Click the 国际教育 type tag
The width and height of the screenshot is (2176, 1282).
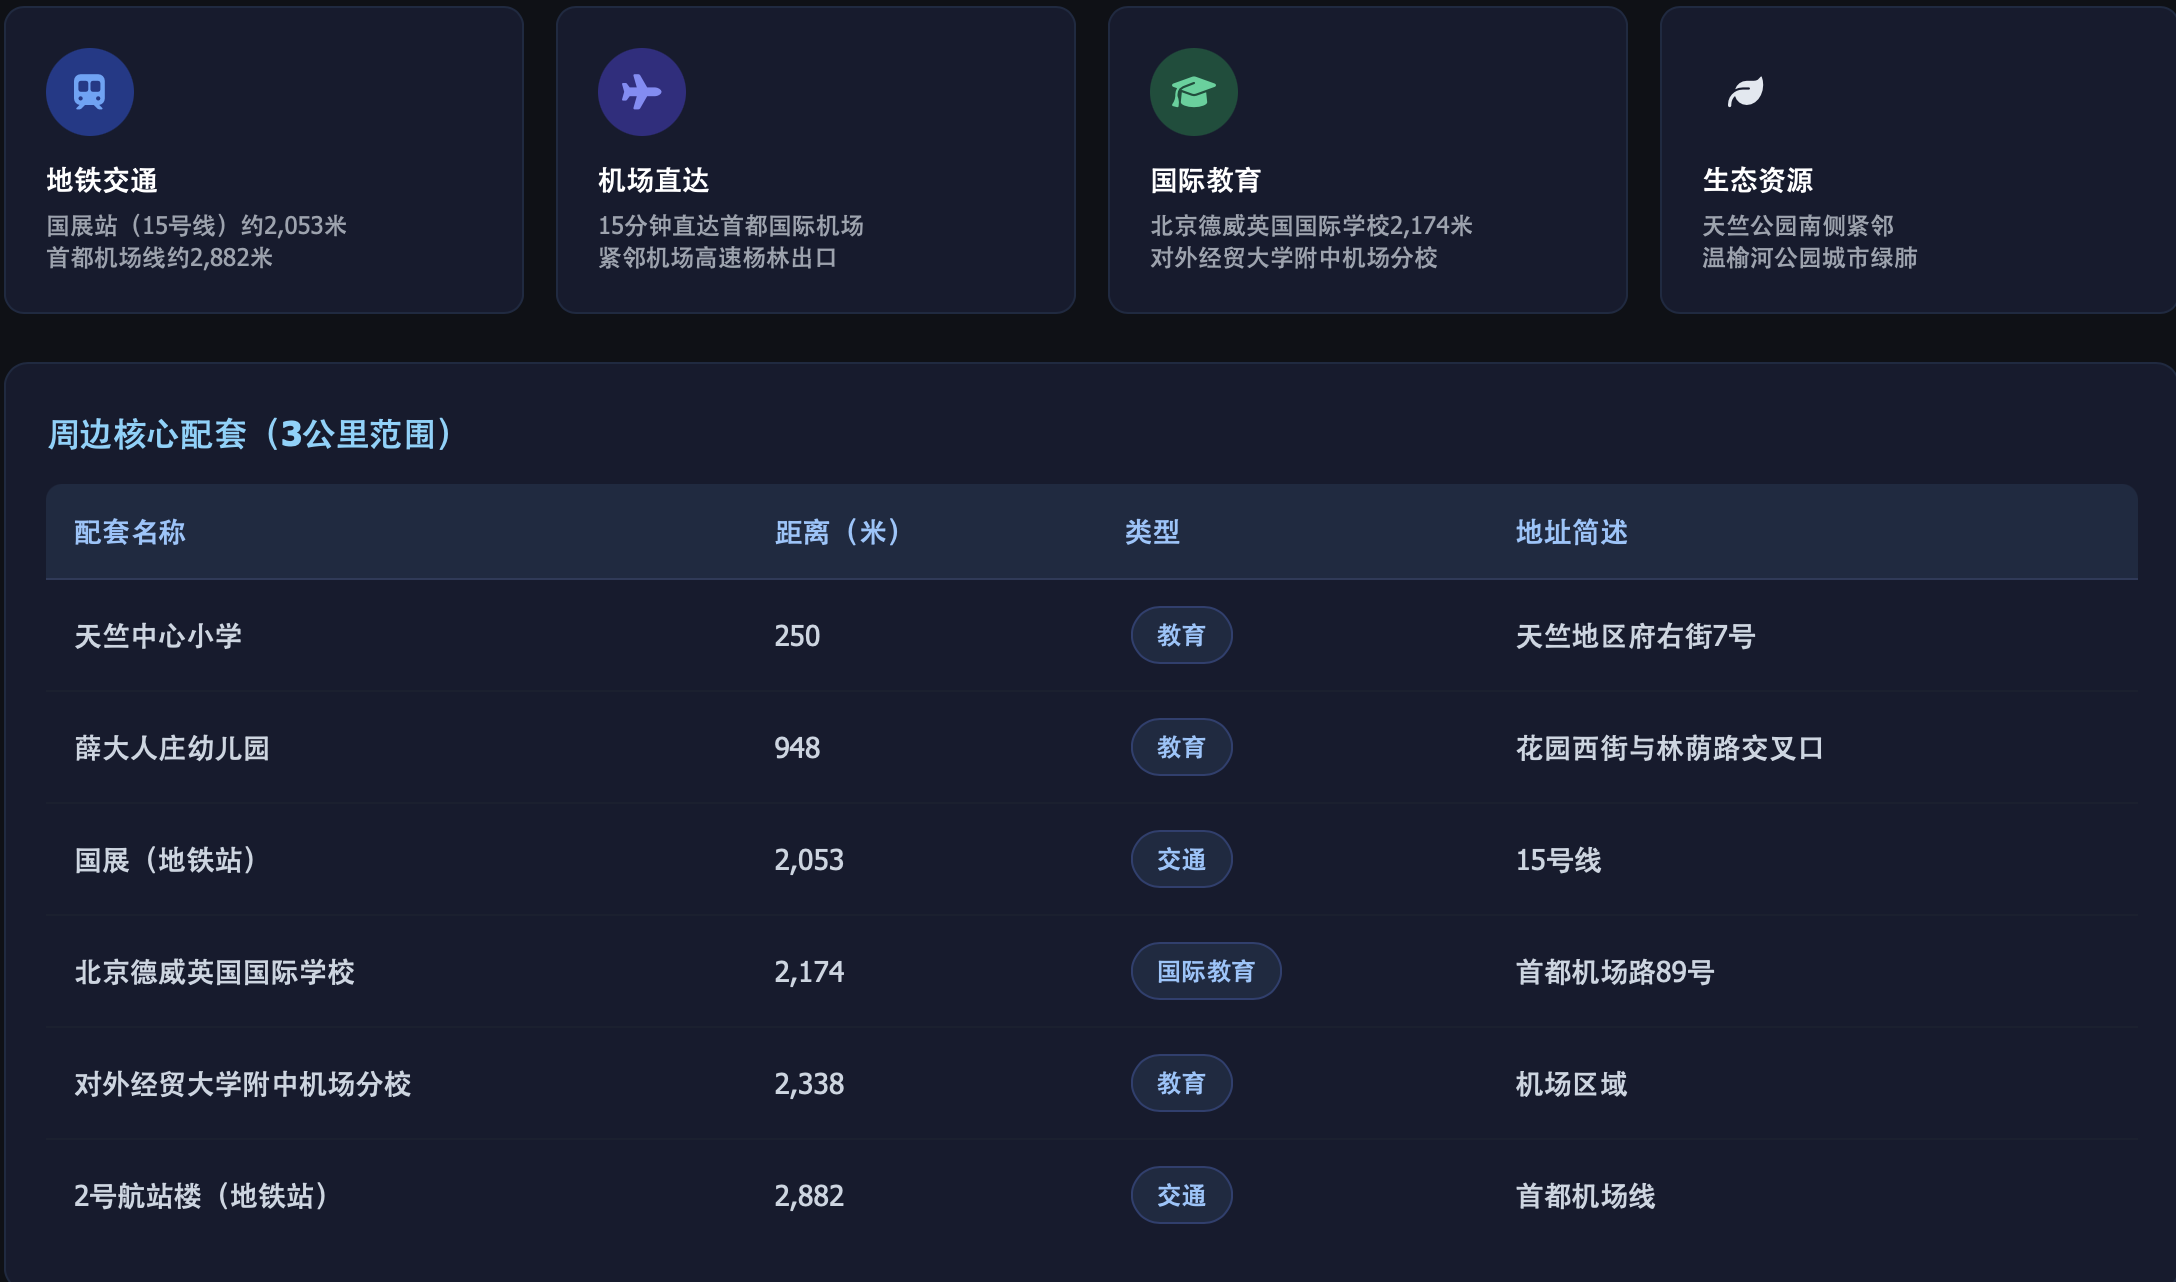point(1205,971)
